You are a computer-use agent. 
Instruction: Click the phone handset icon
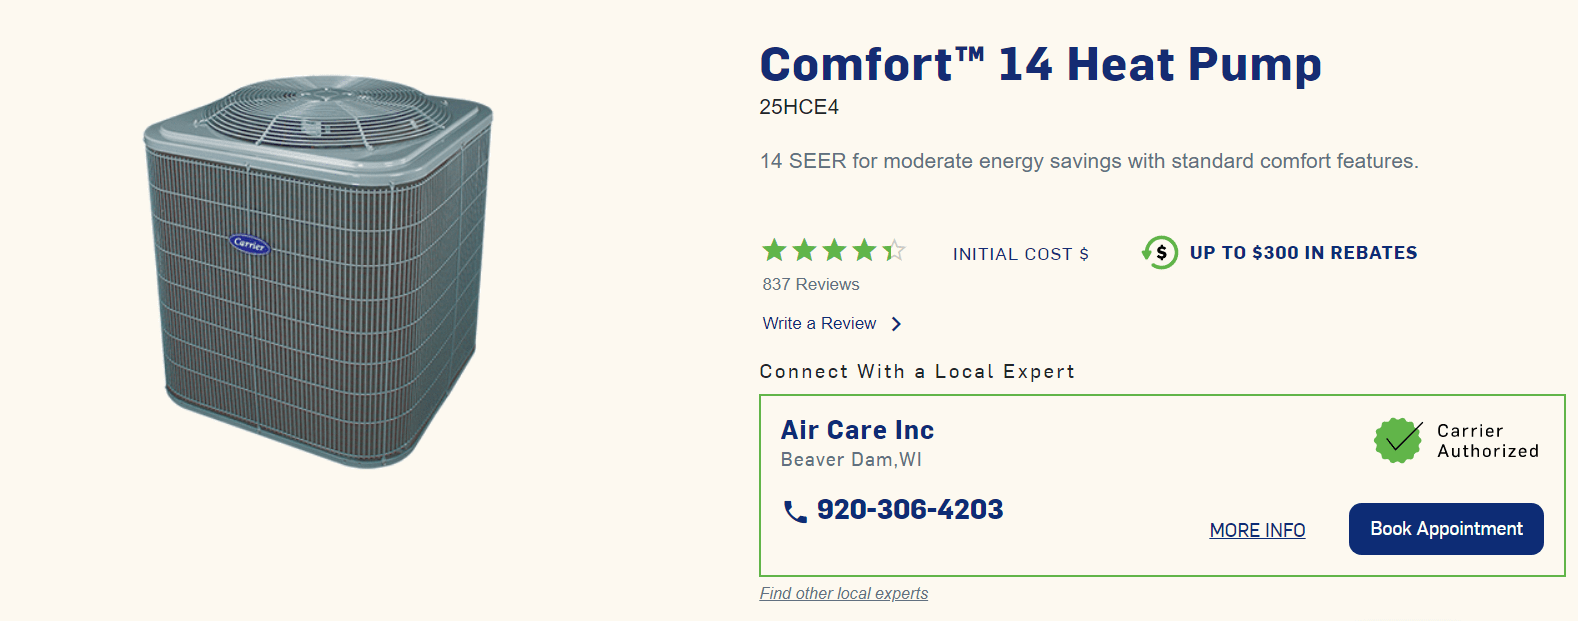[795, 512]
